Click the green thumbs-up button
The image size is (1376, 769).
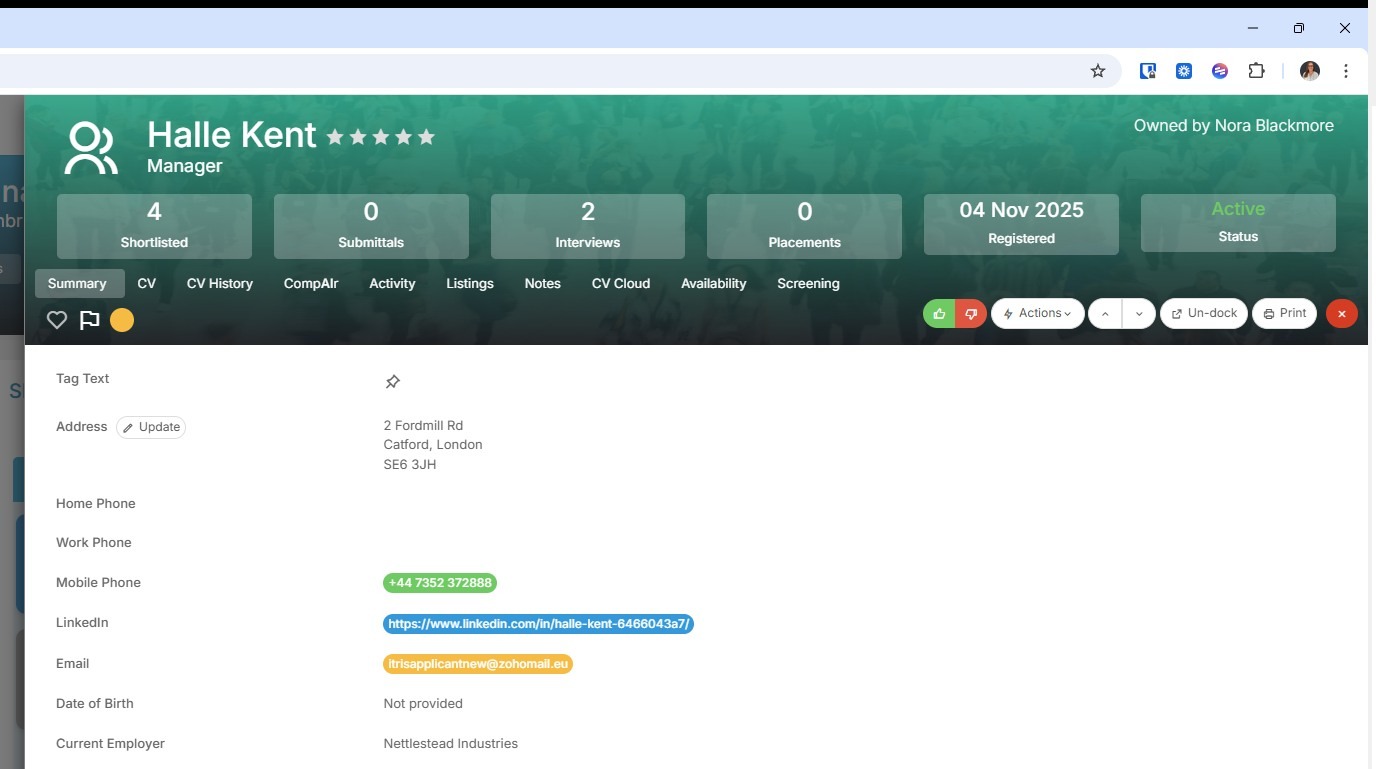(939, 313)
